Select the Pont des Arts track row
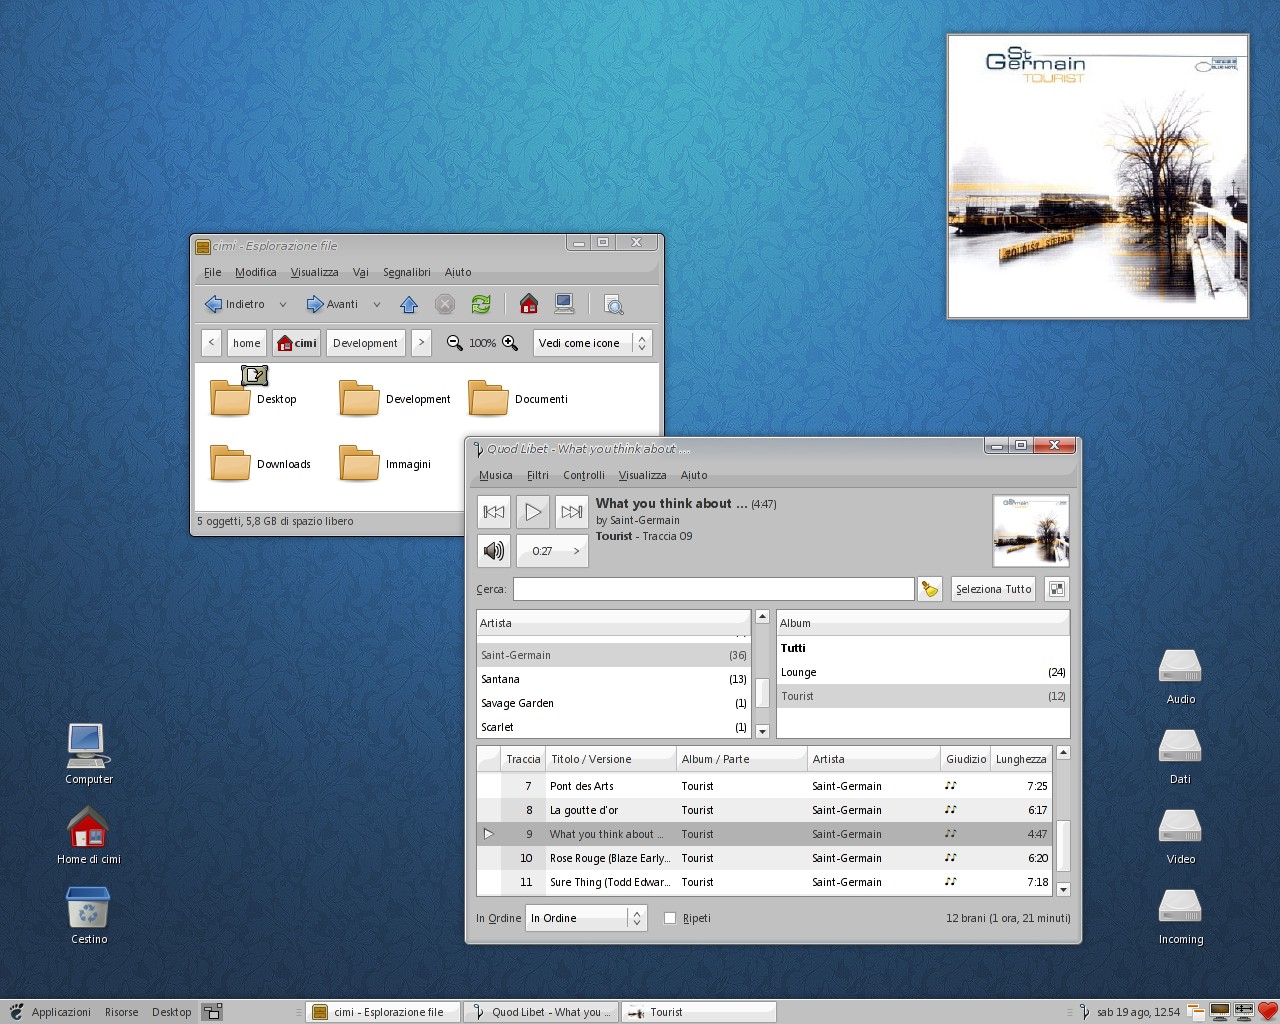Screen dimensions: 1280x1024 point(764,786)
